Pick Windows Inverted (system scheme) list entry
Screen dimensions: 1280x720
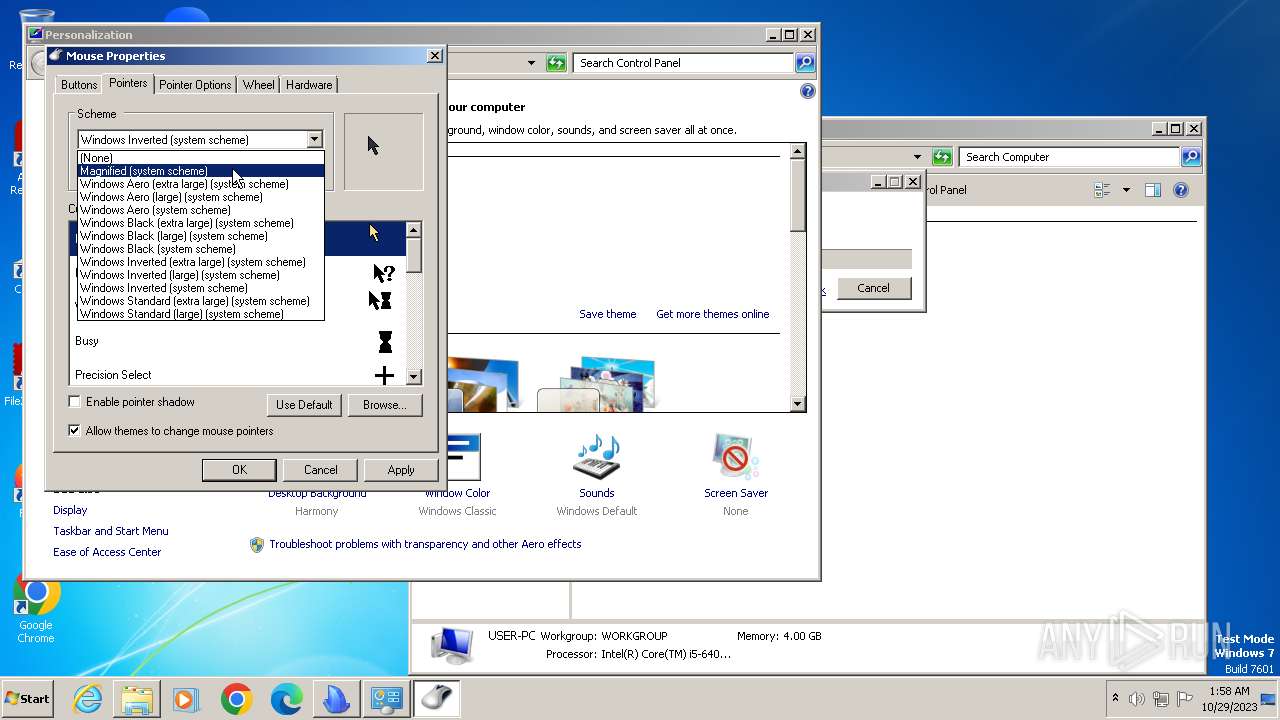pyautogui.click(x=201, y=288)
